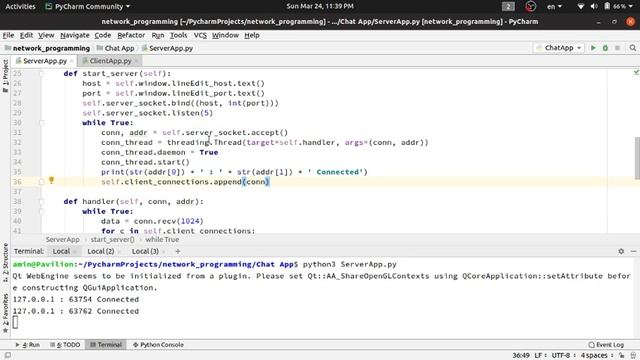Open the Help menu
This screenshot has width=640, height=360.
252,35
